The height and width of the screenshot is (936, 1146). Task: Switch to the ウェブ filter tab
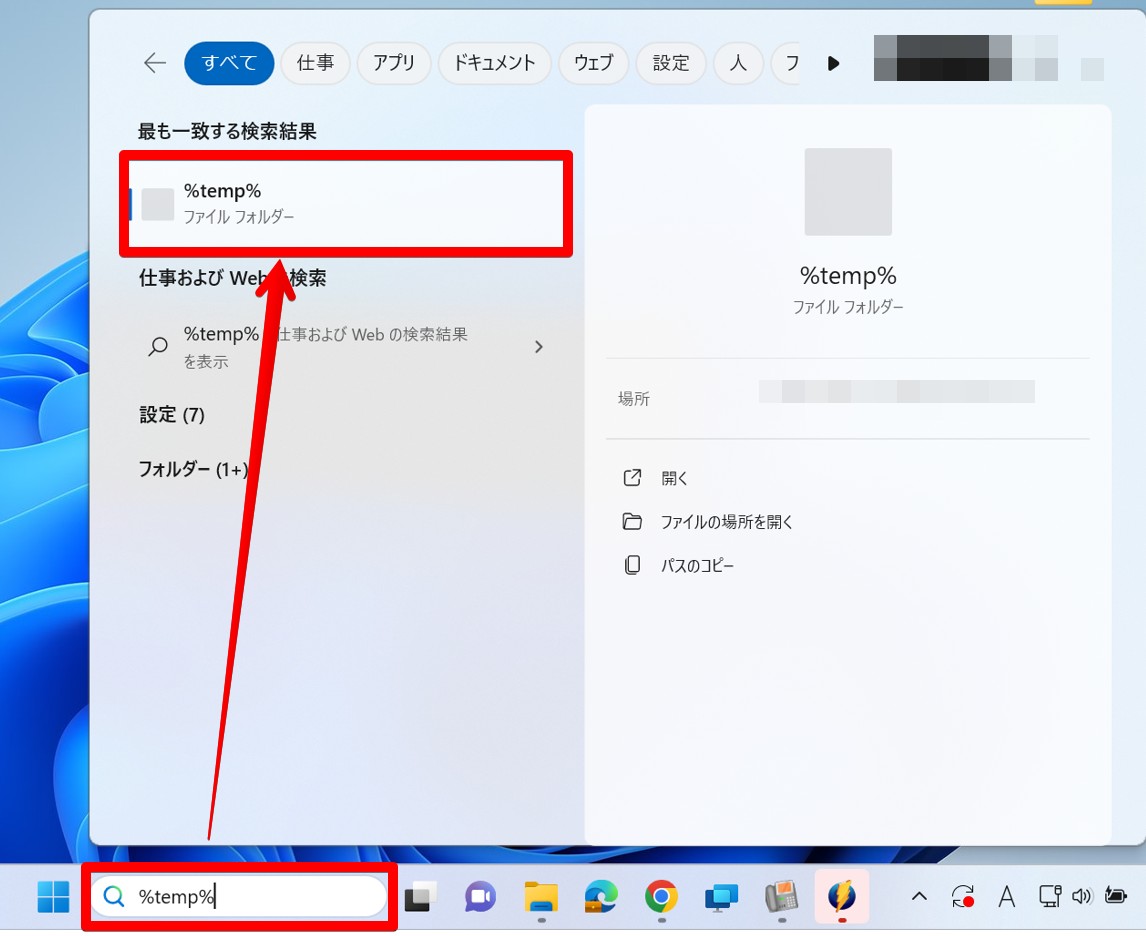593,63
